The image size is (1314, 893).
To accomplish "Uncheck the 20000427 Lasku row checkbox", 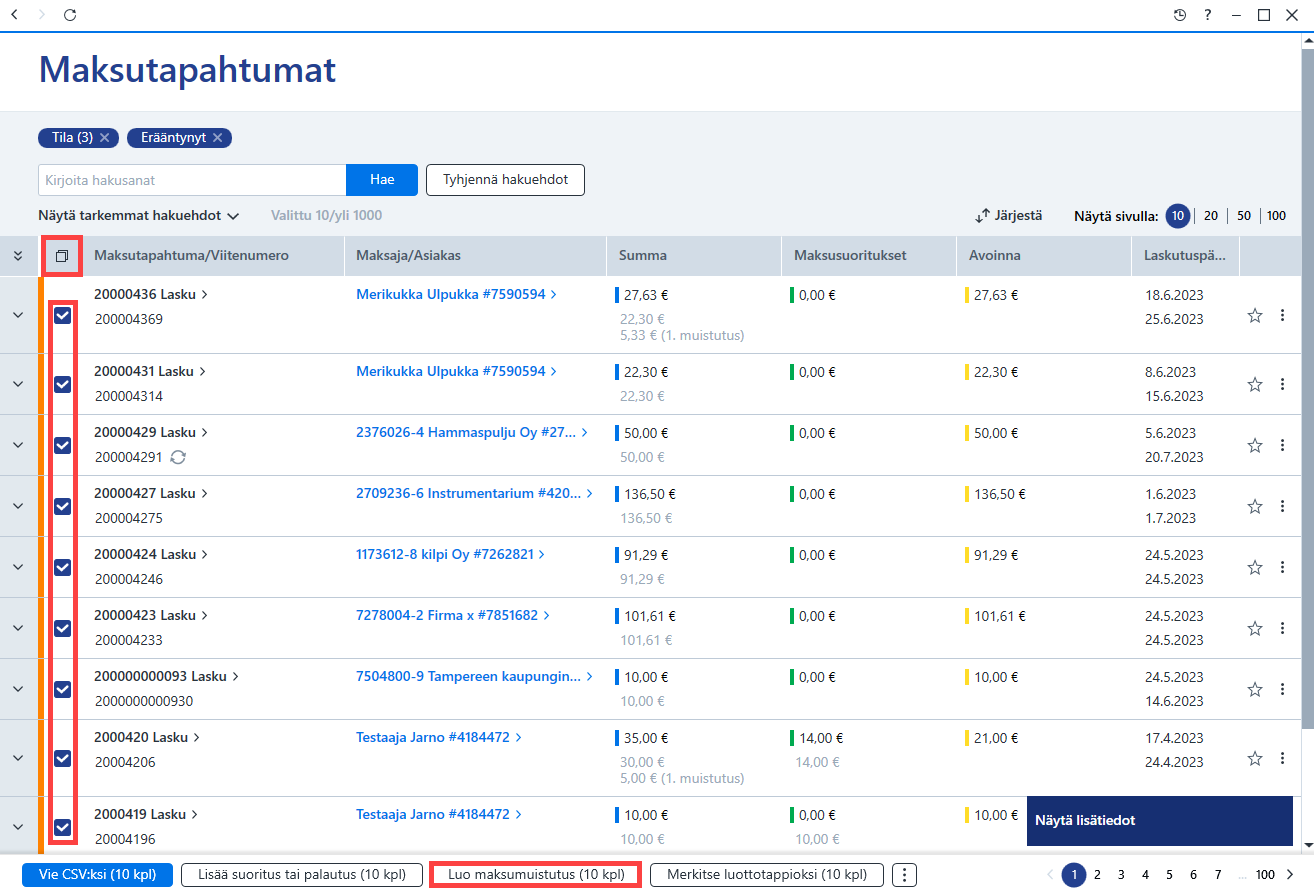I will click(x=62, y=506).
